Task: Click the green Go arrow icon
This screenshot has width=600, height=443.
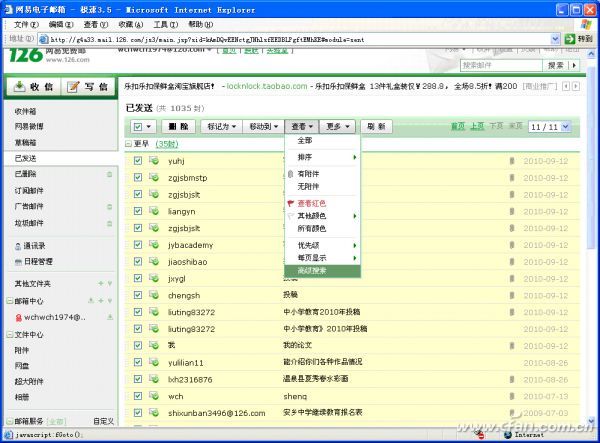Action: (570, 39)
